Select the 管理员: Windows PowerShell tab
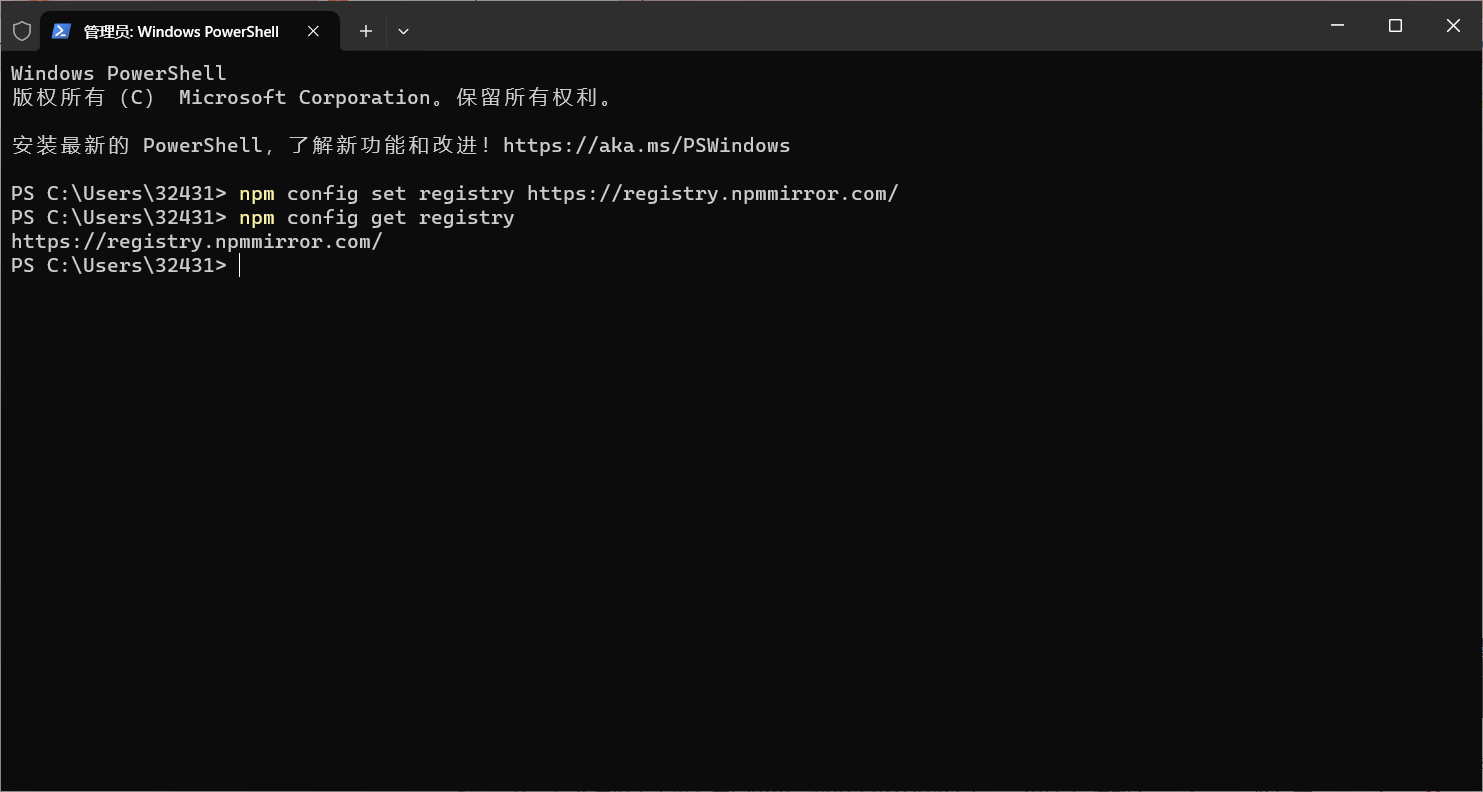Viewport: 1483px width, 792px height. [x=180, y=31]
